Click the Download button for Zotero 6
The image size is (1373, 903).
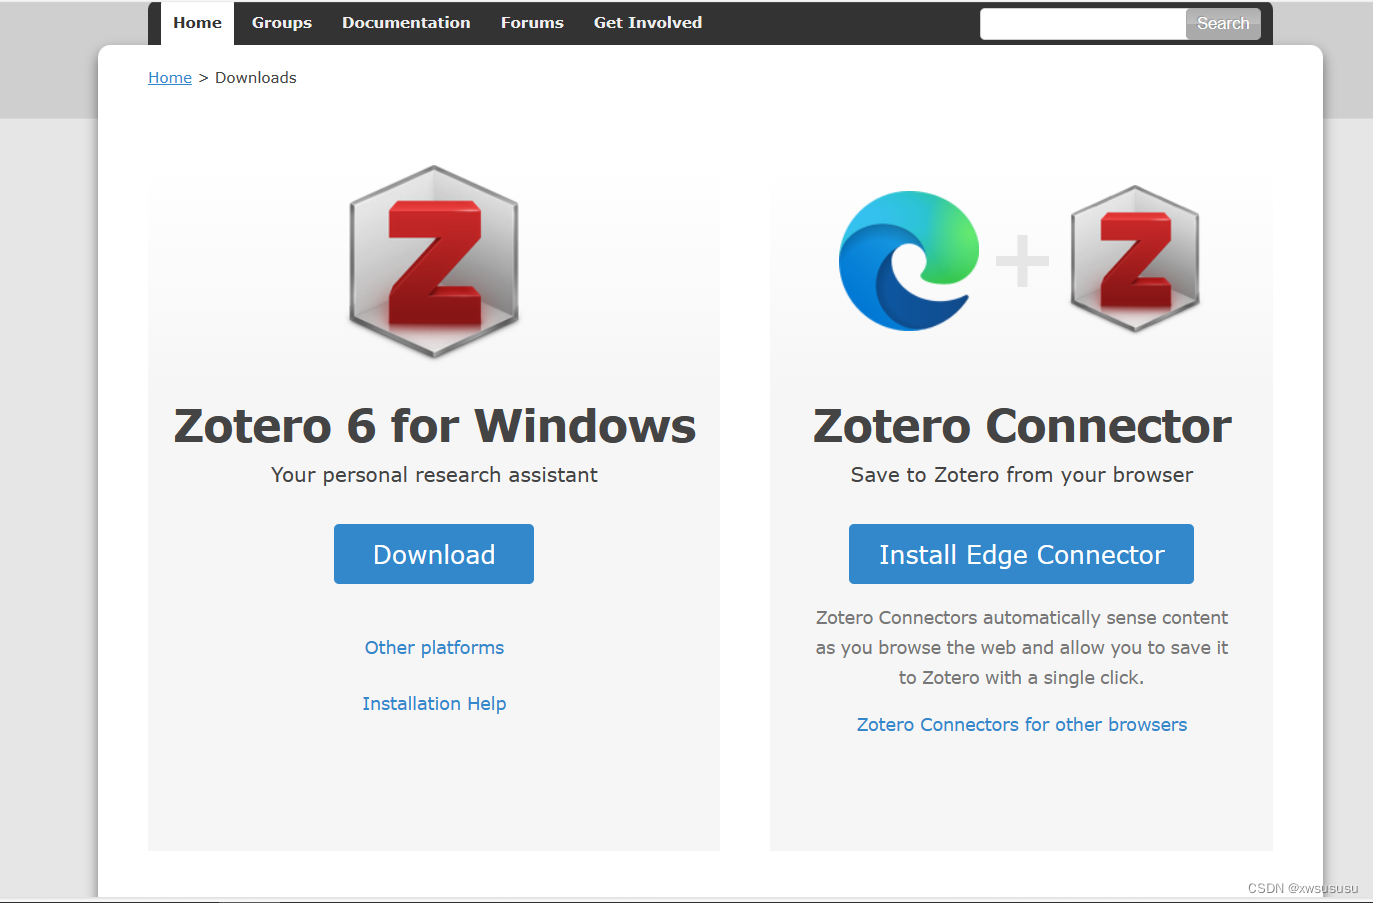pyautogui.click(x=433, y=554)
